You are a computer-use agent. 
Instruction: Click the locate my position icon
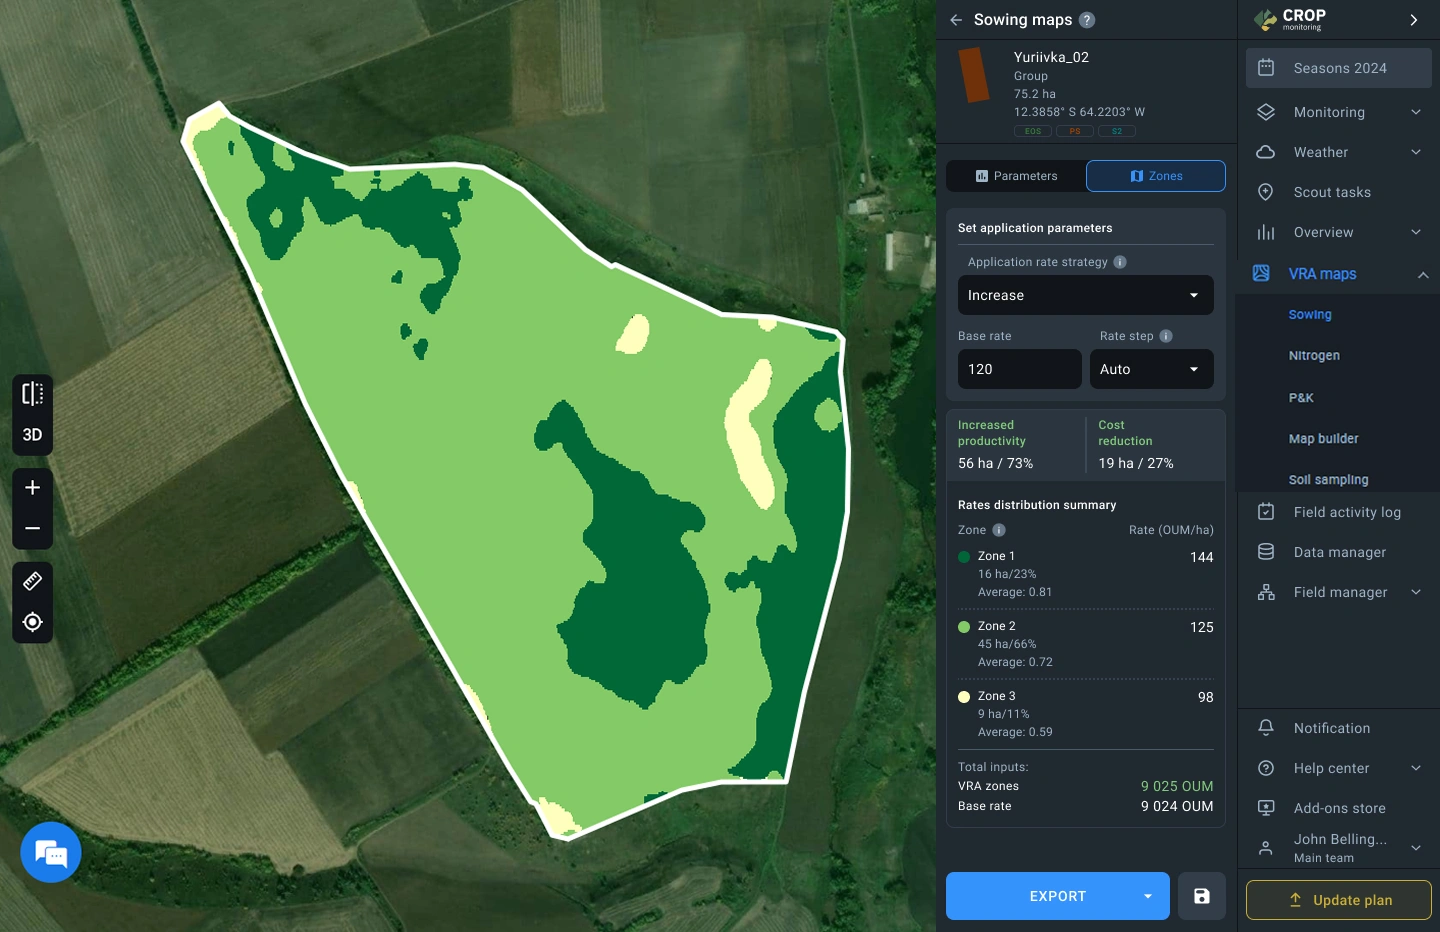(x=32, y=621)
